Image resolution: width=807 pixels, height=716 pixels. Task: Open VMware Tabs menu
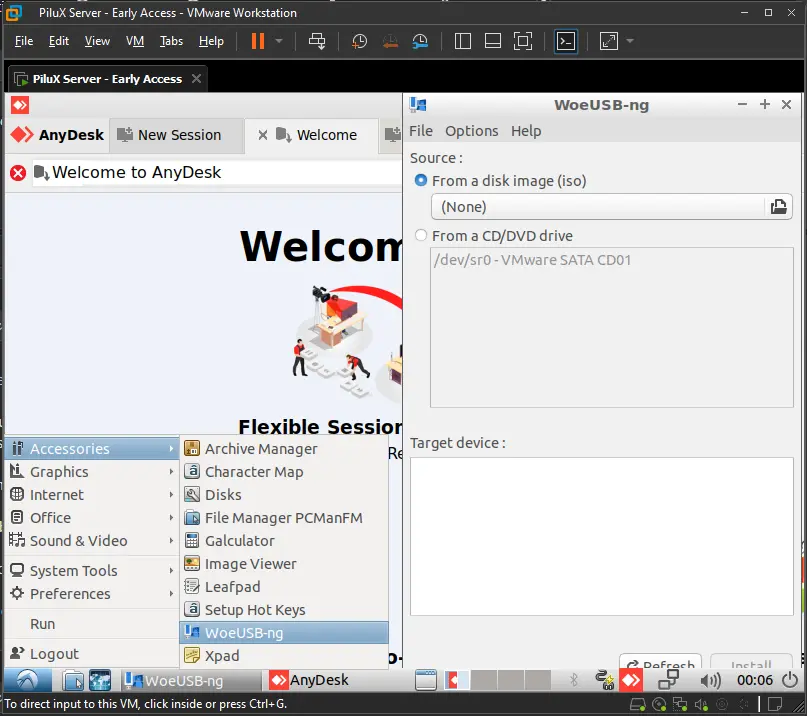pyautogui.click(x=171, y=41)
